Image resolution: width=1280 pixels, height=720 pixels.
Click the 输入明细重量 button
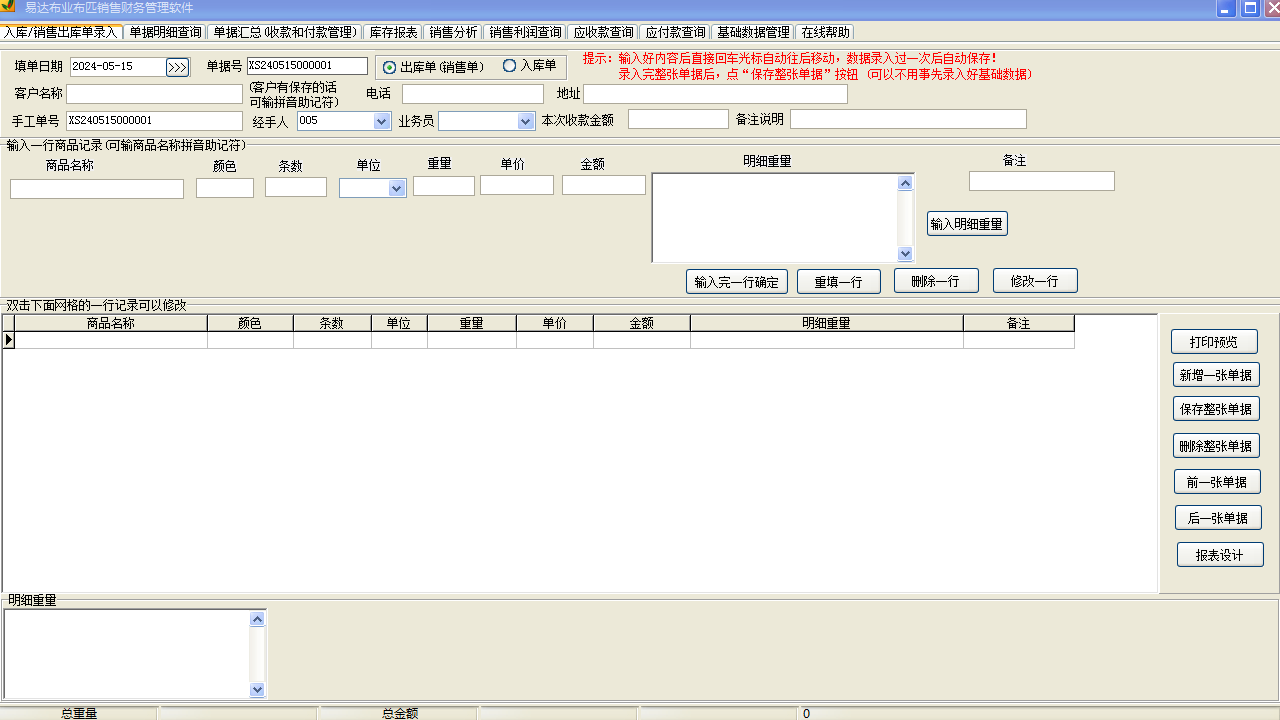tap(967, 224)
